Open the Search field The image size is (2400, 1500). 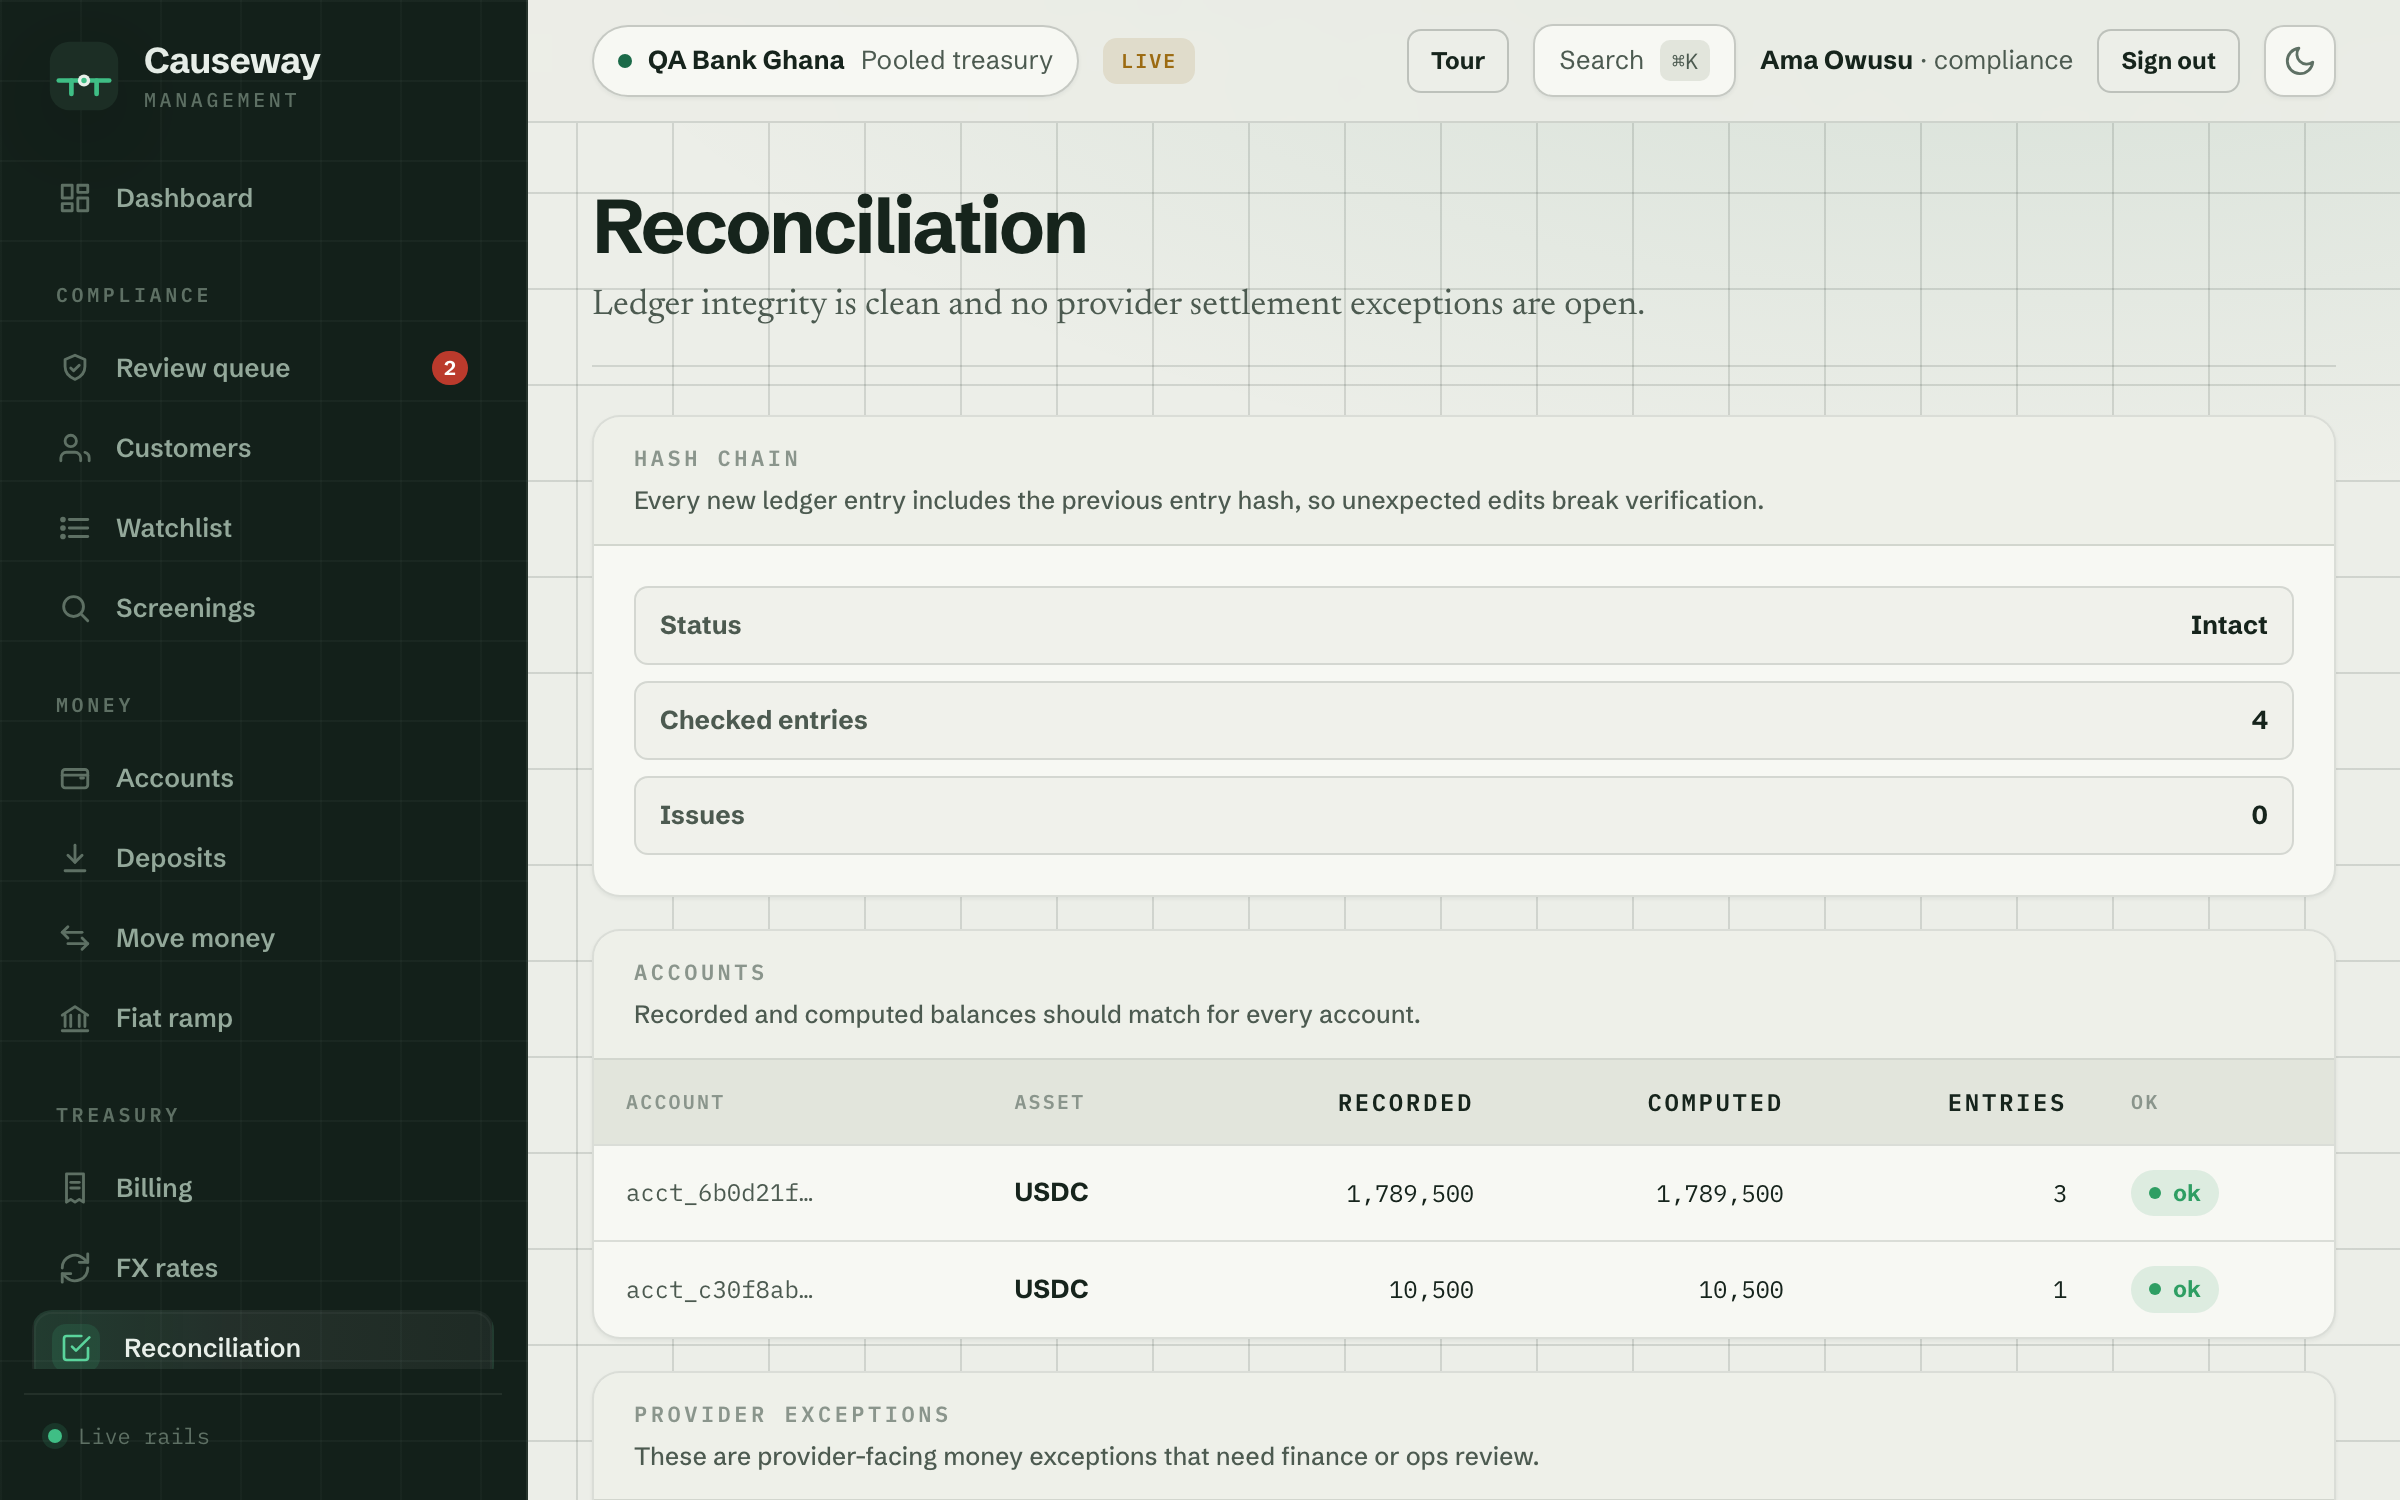tap(1633, 61)
